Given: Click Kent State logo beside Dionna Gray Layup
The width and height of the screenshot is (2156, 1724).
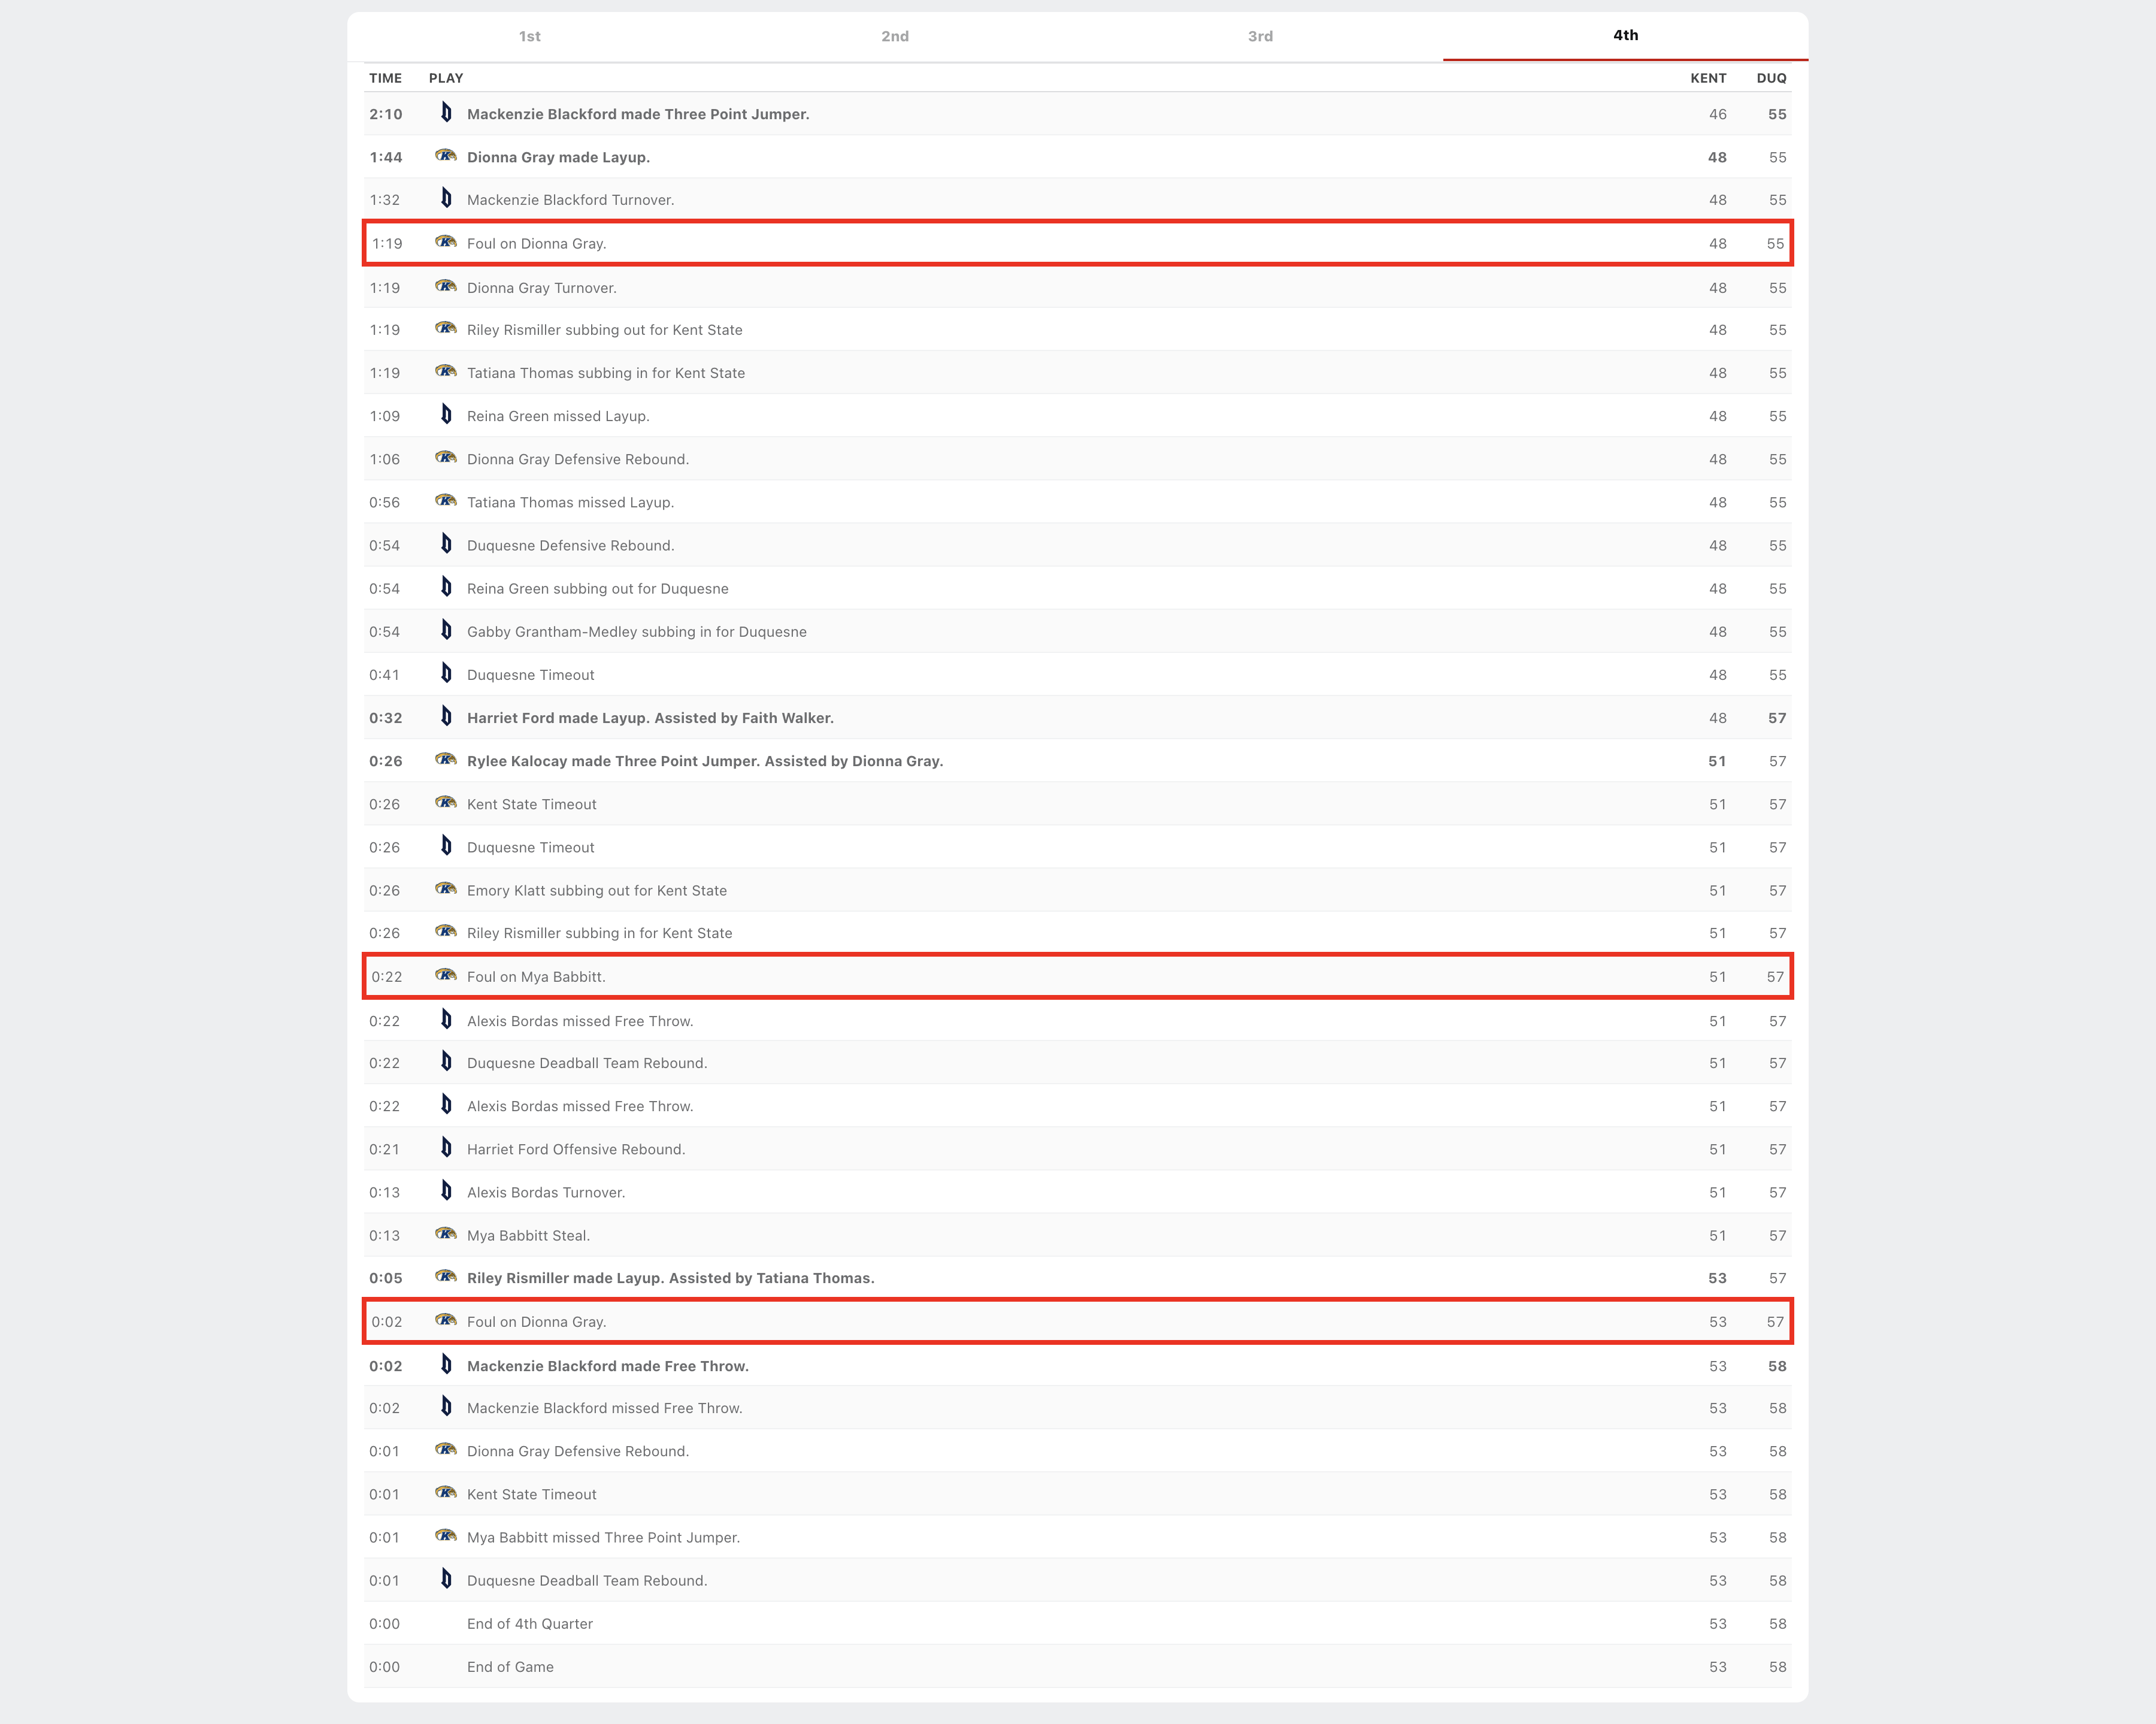Looking at the screenshot, I should 446,156.
